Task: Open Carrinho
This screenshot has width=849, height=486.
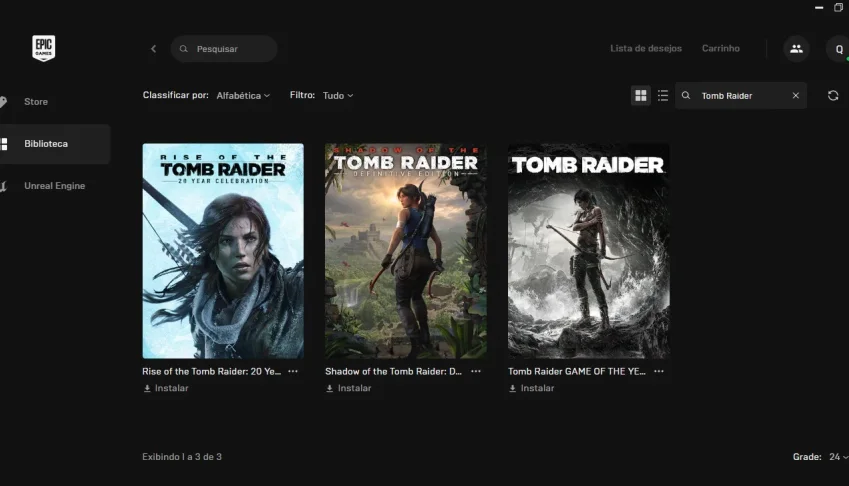Action: click(721, 48)
